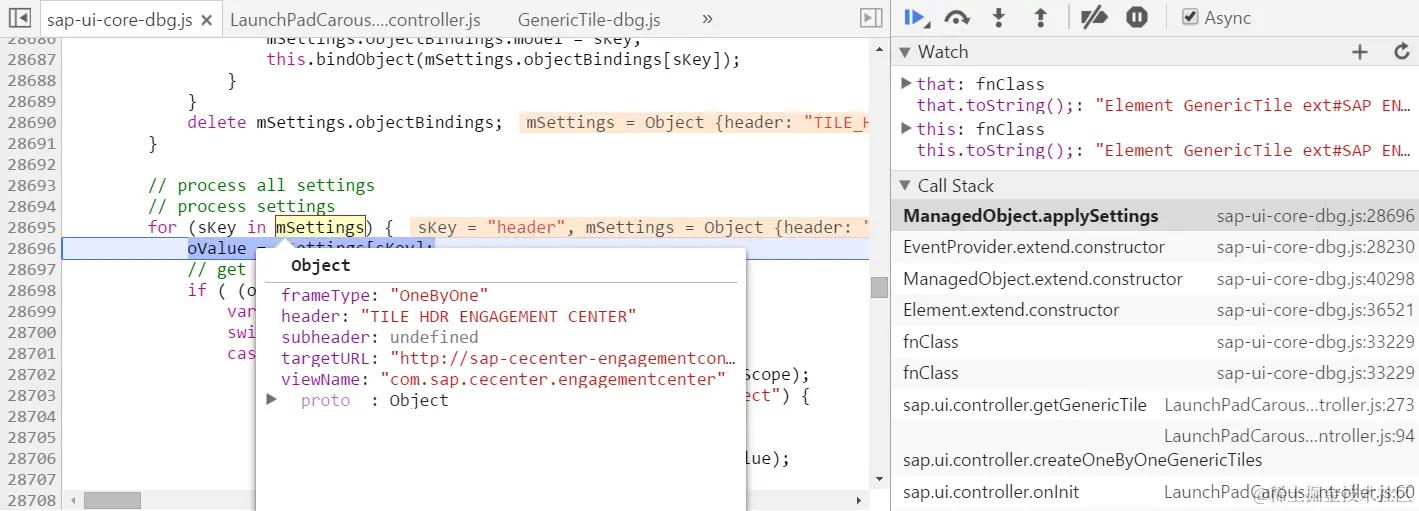
Task: Expand the 'this: fnClass' watch entry
Action: (x=906, y=128)
